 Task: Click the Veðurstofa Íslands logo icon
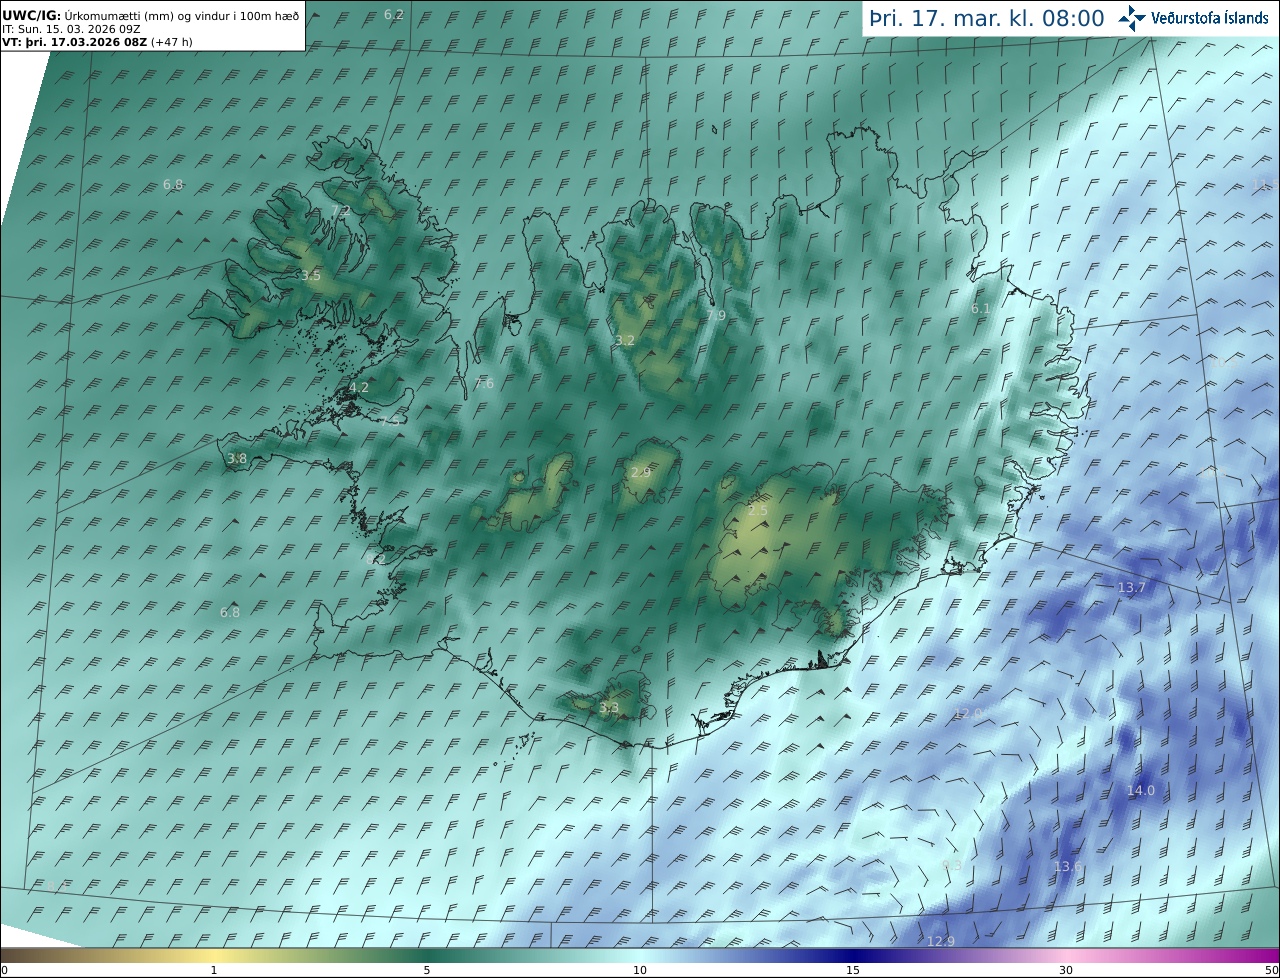coord(1132,18)
